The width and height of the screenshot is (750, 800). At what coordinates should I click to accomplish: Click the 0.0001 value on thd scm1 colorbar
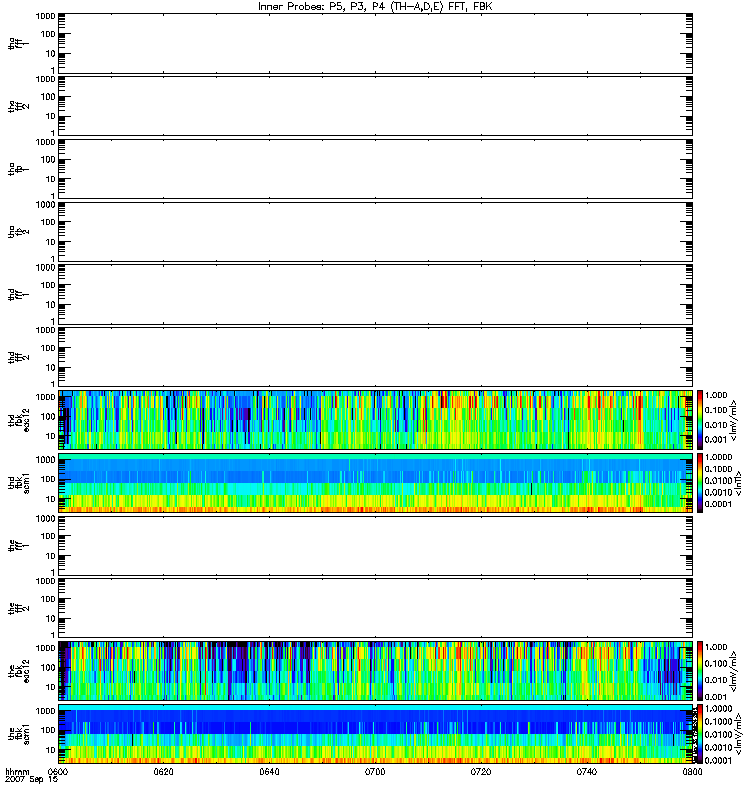[x=718, y=505]
